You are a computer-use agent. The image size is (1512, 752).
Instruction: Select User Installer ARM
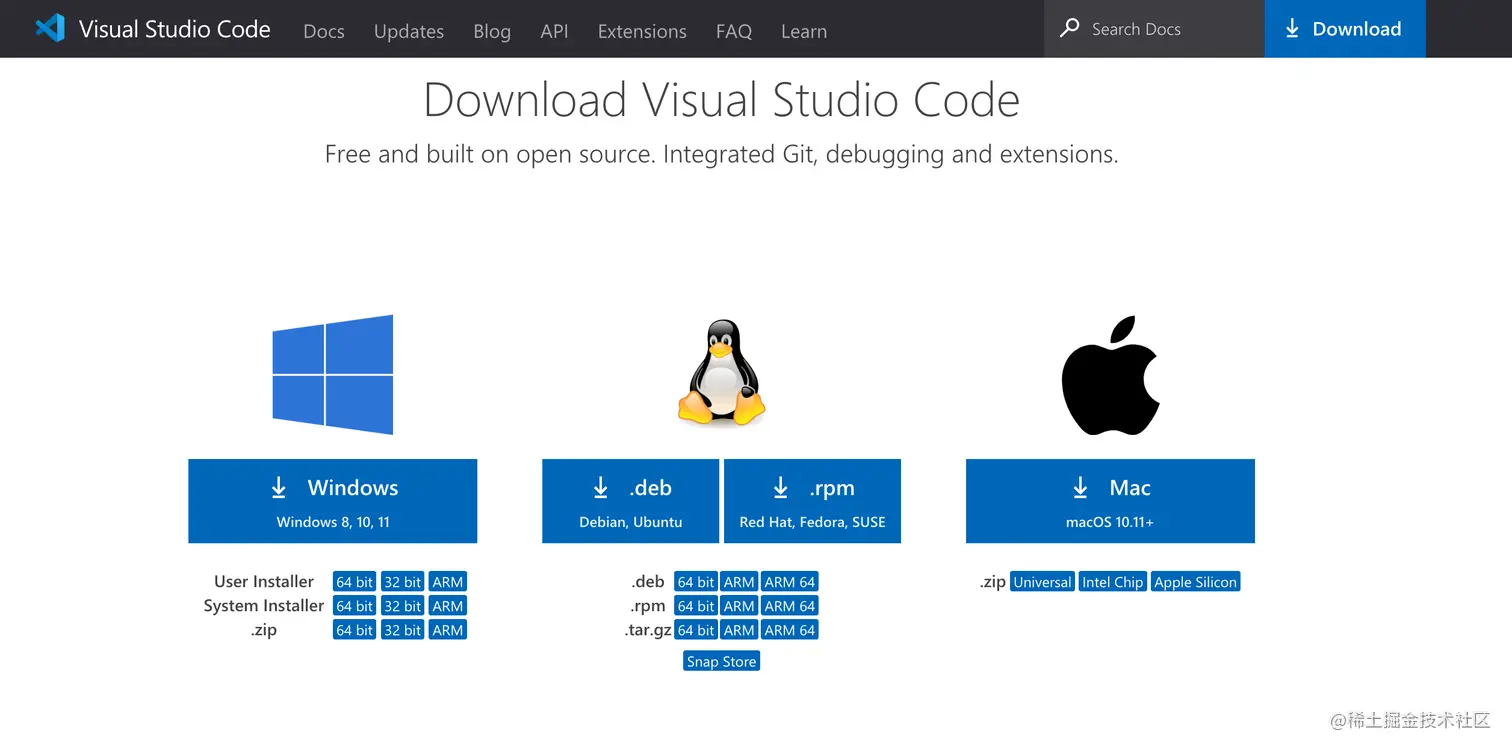tap(448, 582)
